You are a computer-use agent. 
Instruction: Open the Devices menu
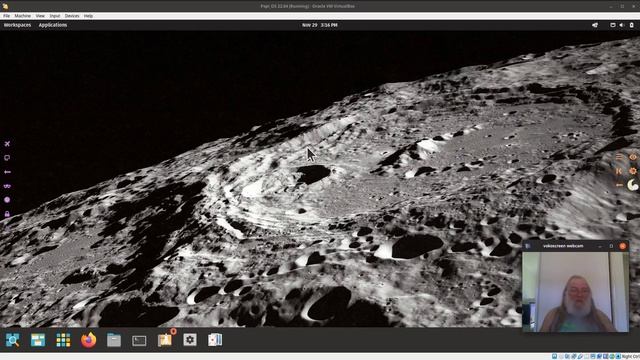click(72, 16)
